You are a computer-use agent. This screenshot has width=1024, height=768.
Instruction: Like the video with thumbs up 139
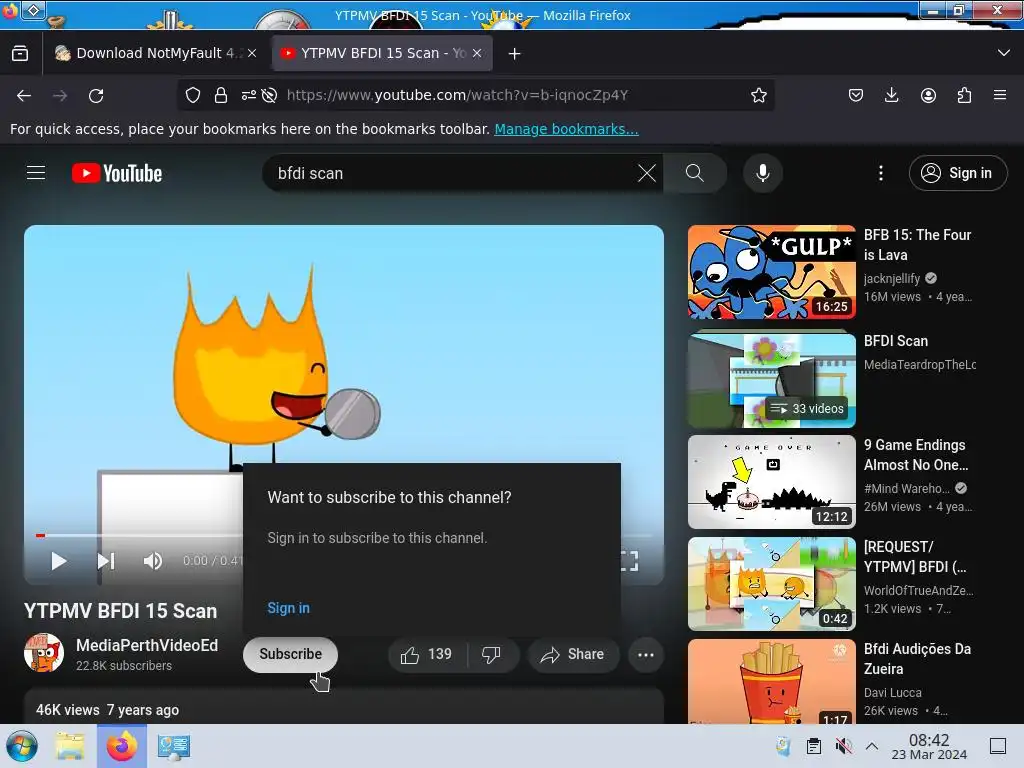pos(428,654)
